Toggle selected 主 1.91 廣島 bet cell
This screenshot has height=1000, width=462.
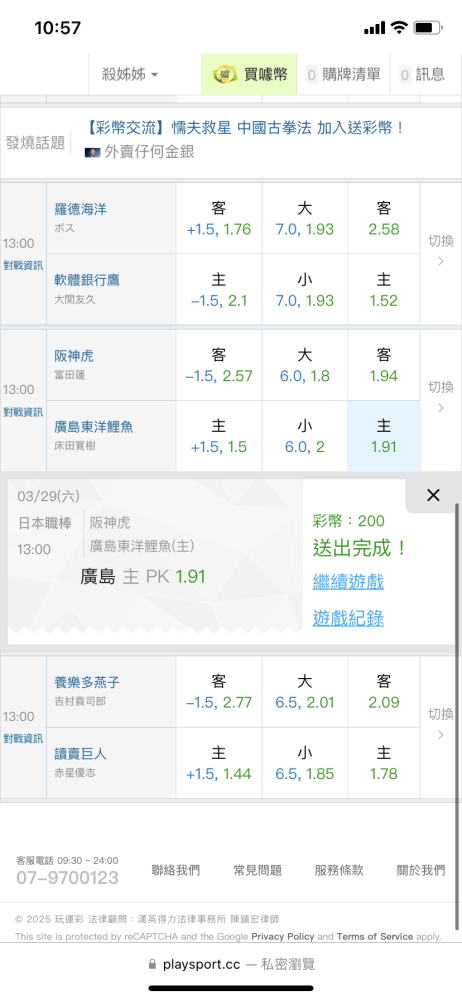[x=384, y=436]
